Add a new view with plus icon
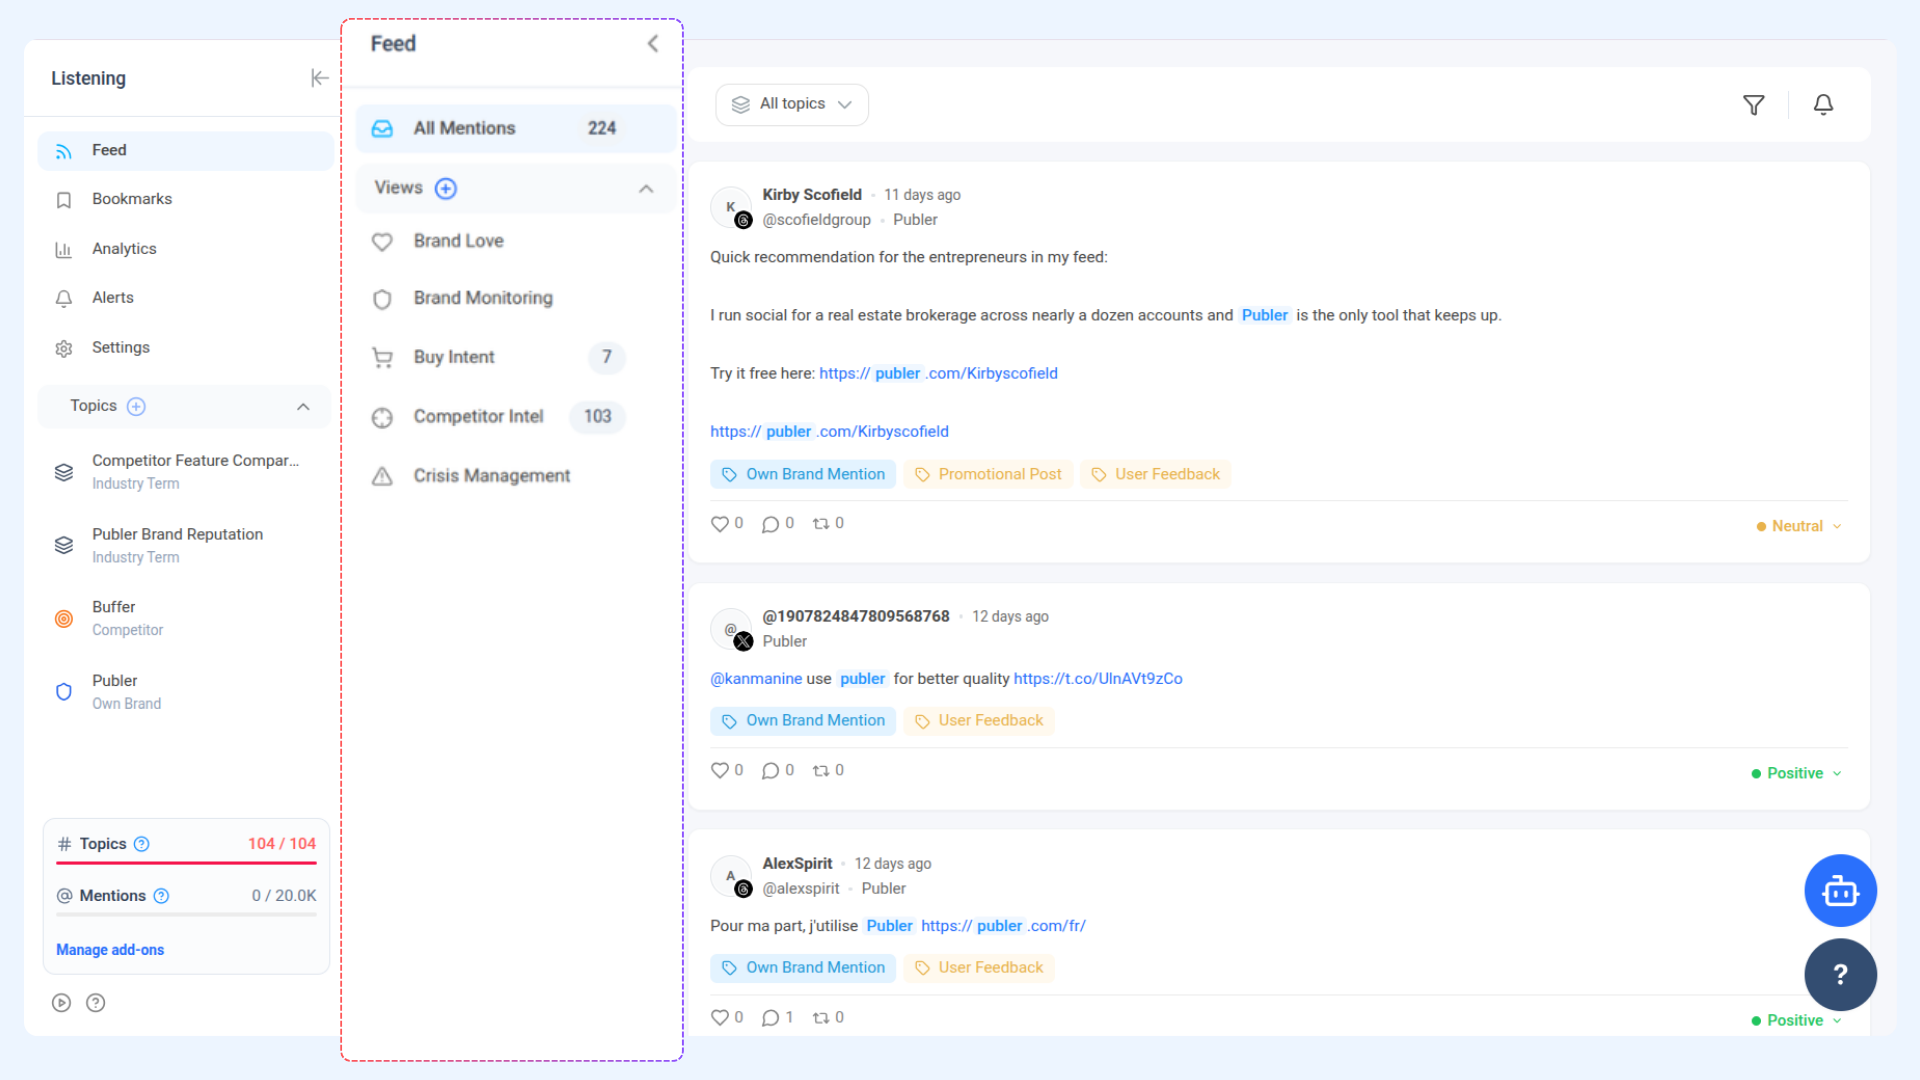 point(446,188)
